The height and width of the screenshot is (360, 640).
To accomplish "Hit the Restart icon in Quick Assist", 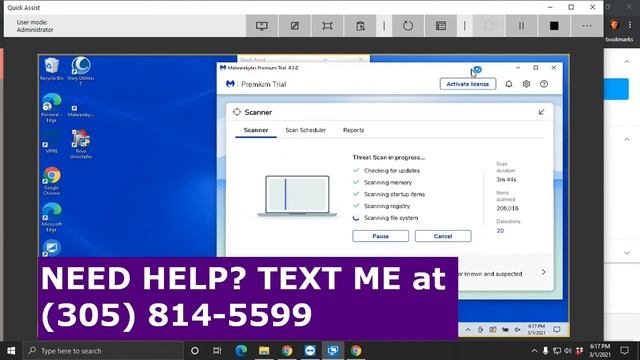I will coord(408,26).
